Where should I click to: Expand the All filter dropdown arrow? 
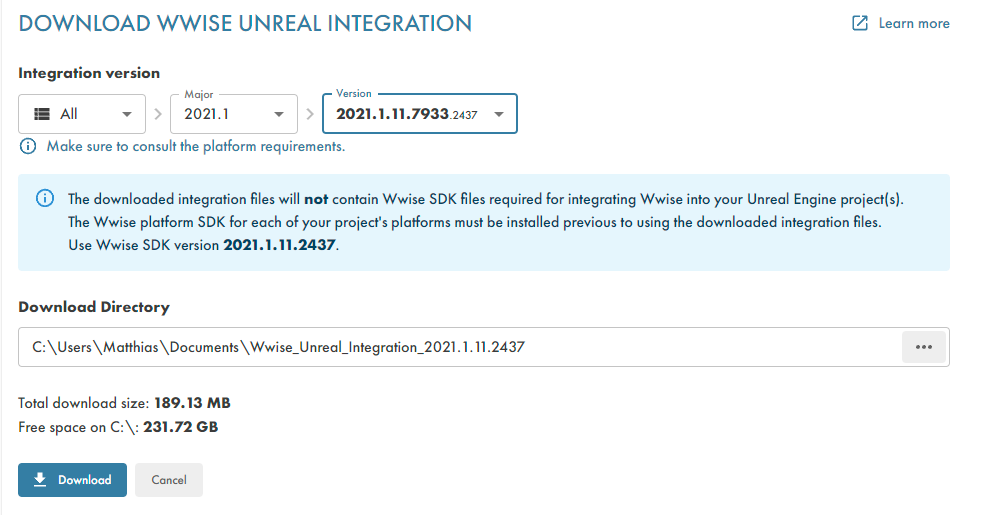pos(126,114)
